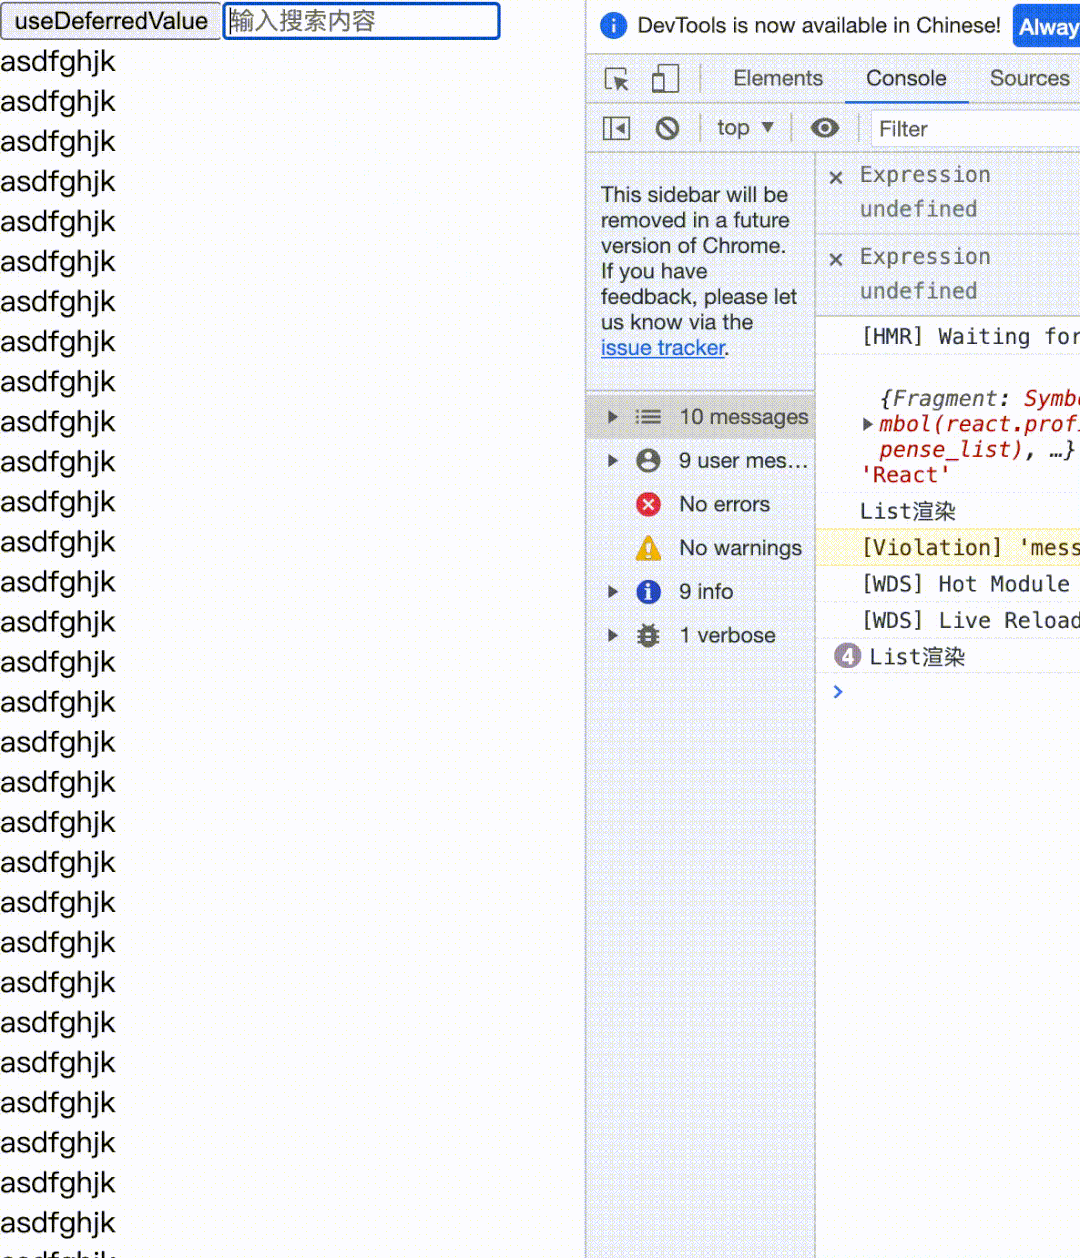
Task: Open the top context dropdown
Action: pos(746,128)
